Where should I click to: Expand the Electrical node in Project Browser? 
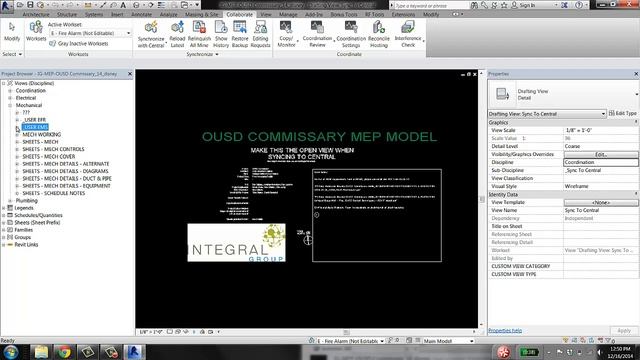[x=10, y=98]
